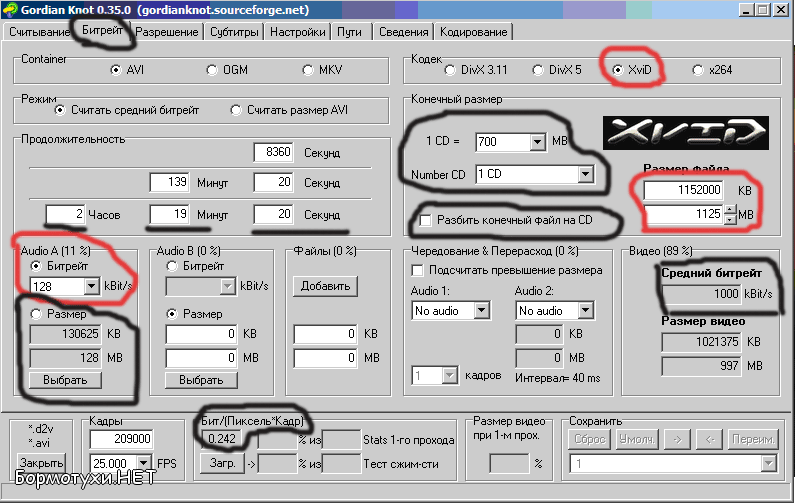Image resolution: width=795 pixels, height=503 pixels.
Task: Select Audio A Битрейт radio button
Action: coord(36,266)
